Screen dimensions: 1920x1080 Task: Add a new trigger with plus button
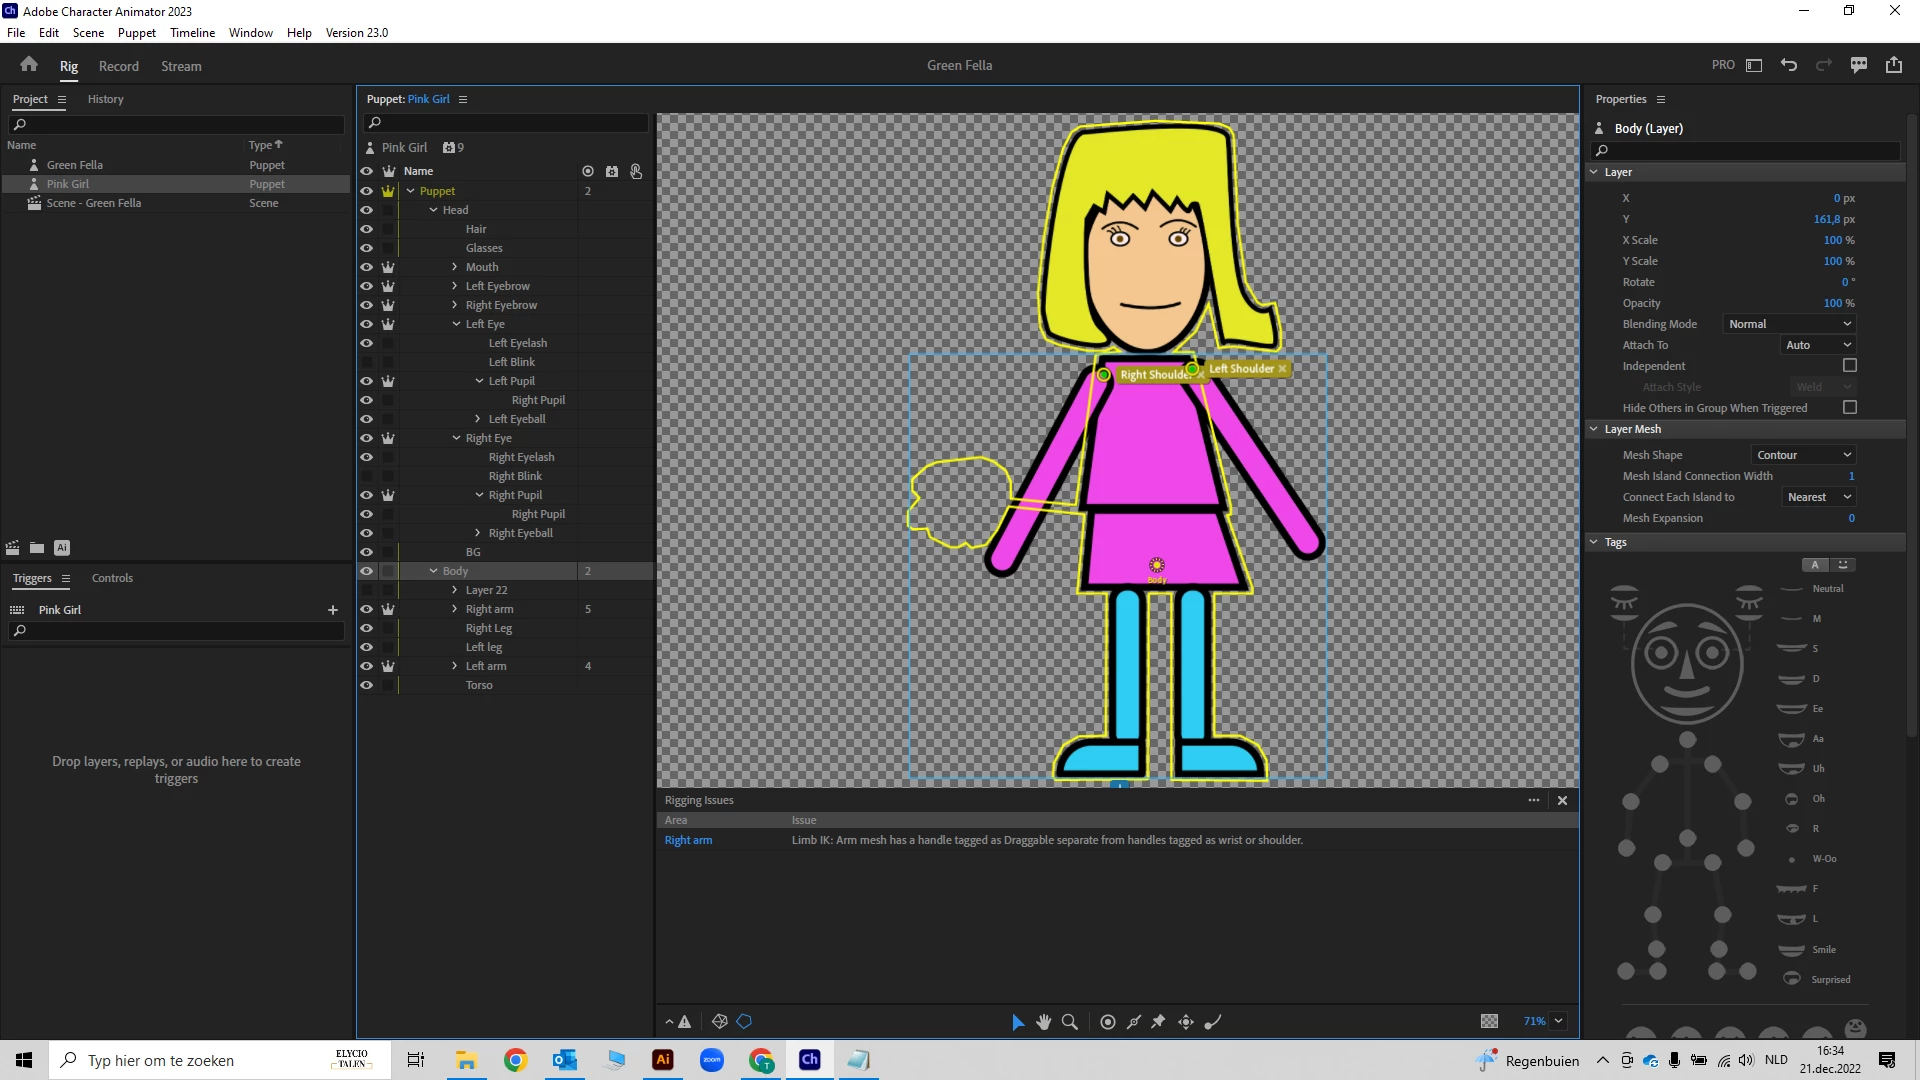(333, 610)
